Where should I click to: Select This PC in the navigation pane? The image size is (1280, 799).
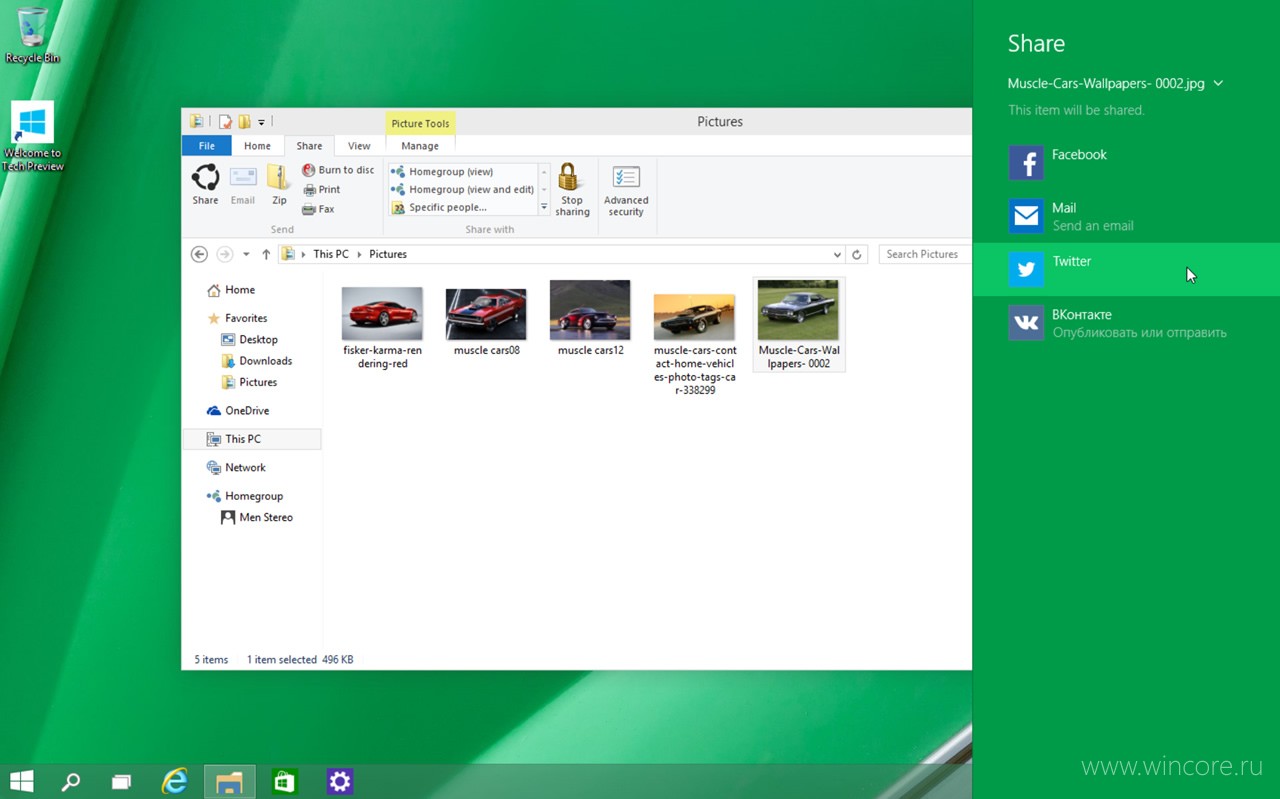[252, 439]
